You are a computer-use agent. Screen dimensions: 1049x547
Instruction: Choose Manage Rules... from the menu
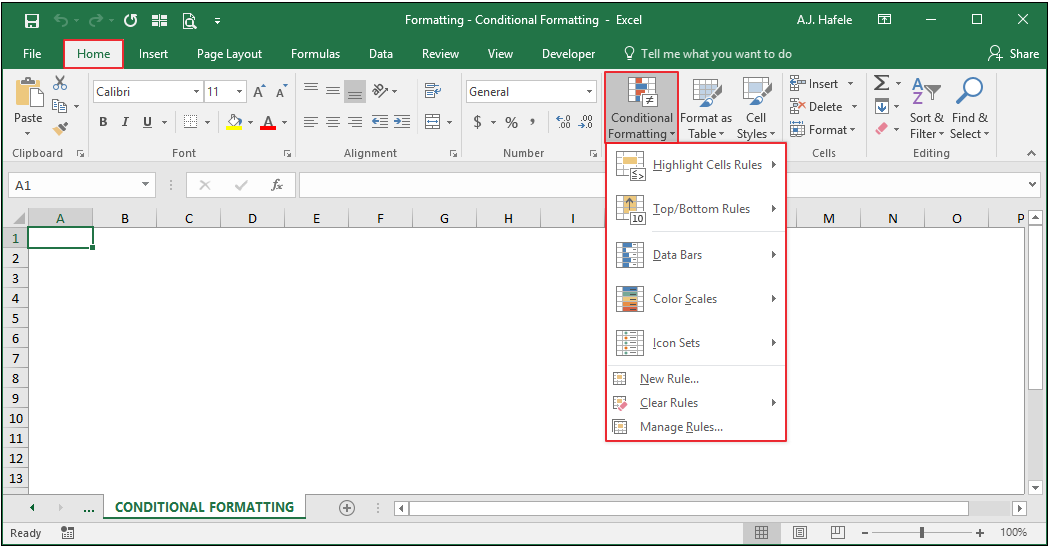coord(696,427)
